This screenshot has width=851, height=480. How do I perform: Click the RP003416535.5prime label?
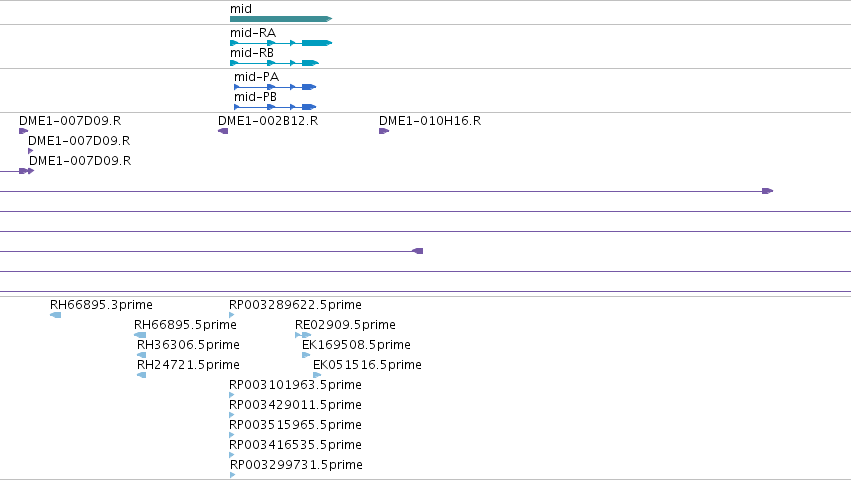(295, 445)
